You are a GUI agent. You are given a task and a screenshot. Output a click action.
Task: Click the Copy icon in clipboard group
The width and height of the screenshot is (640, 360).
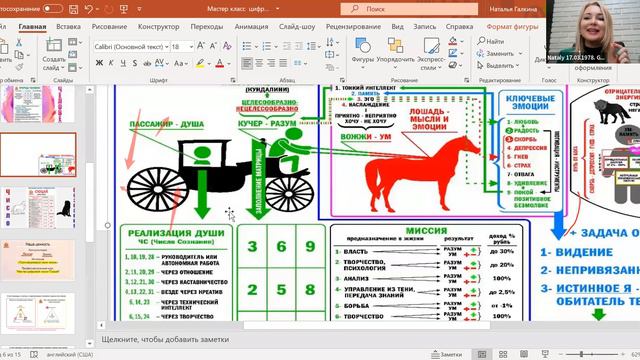[x=19, y=54]
